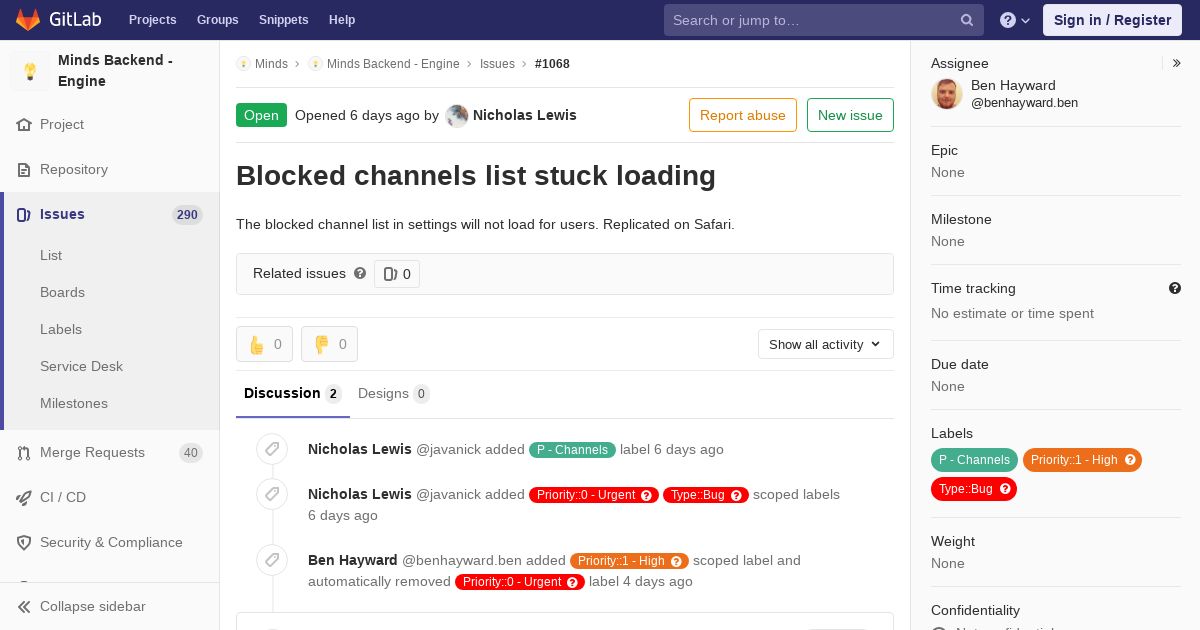The height and width of the screenshot is (630, 1200).
Task: Open Labels in sidebar
Action: pyautogui.click(x=61, y=330)
